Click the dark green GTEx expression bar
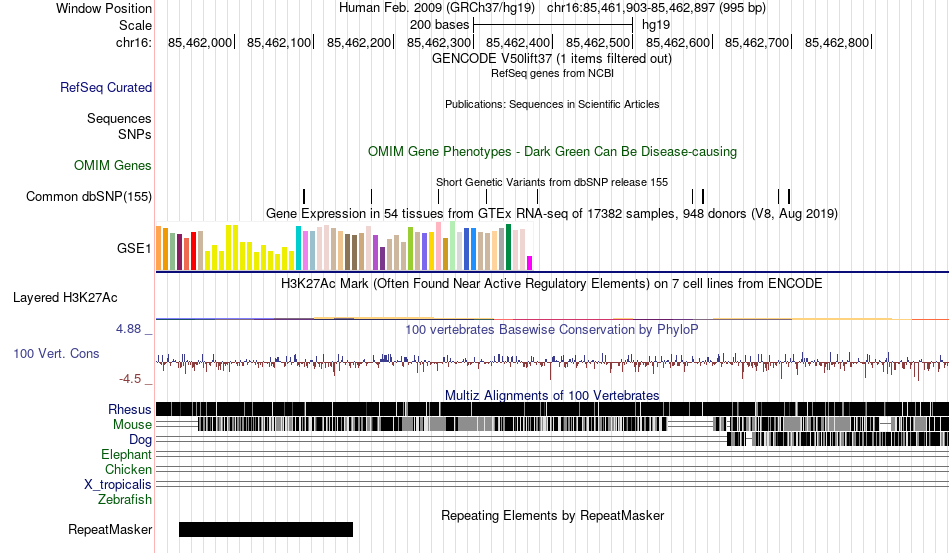 [508, 247]
